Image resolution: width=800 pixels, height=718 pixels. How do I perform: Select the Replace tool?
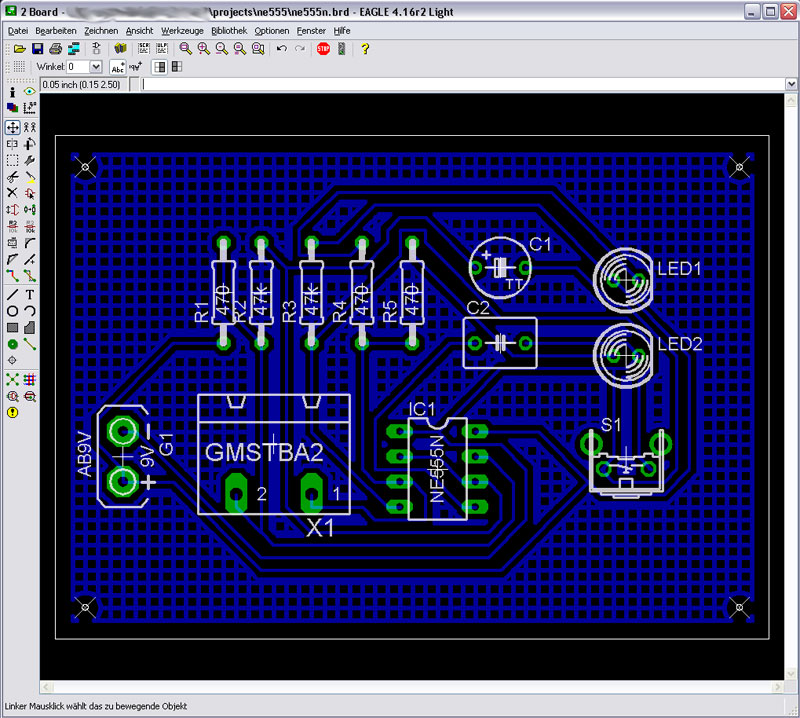(x=30, y=210)
